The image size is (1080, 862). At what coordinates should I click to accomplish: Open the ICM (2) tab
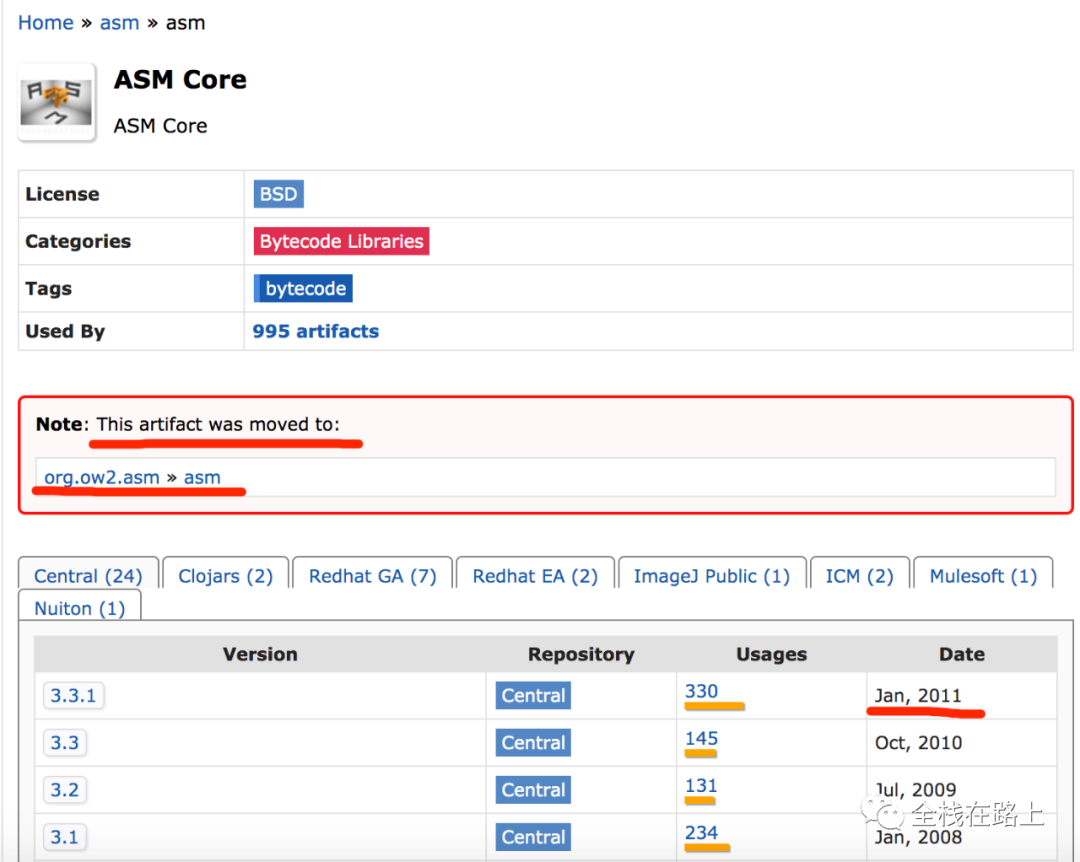860,575
